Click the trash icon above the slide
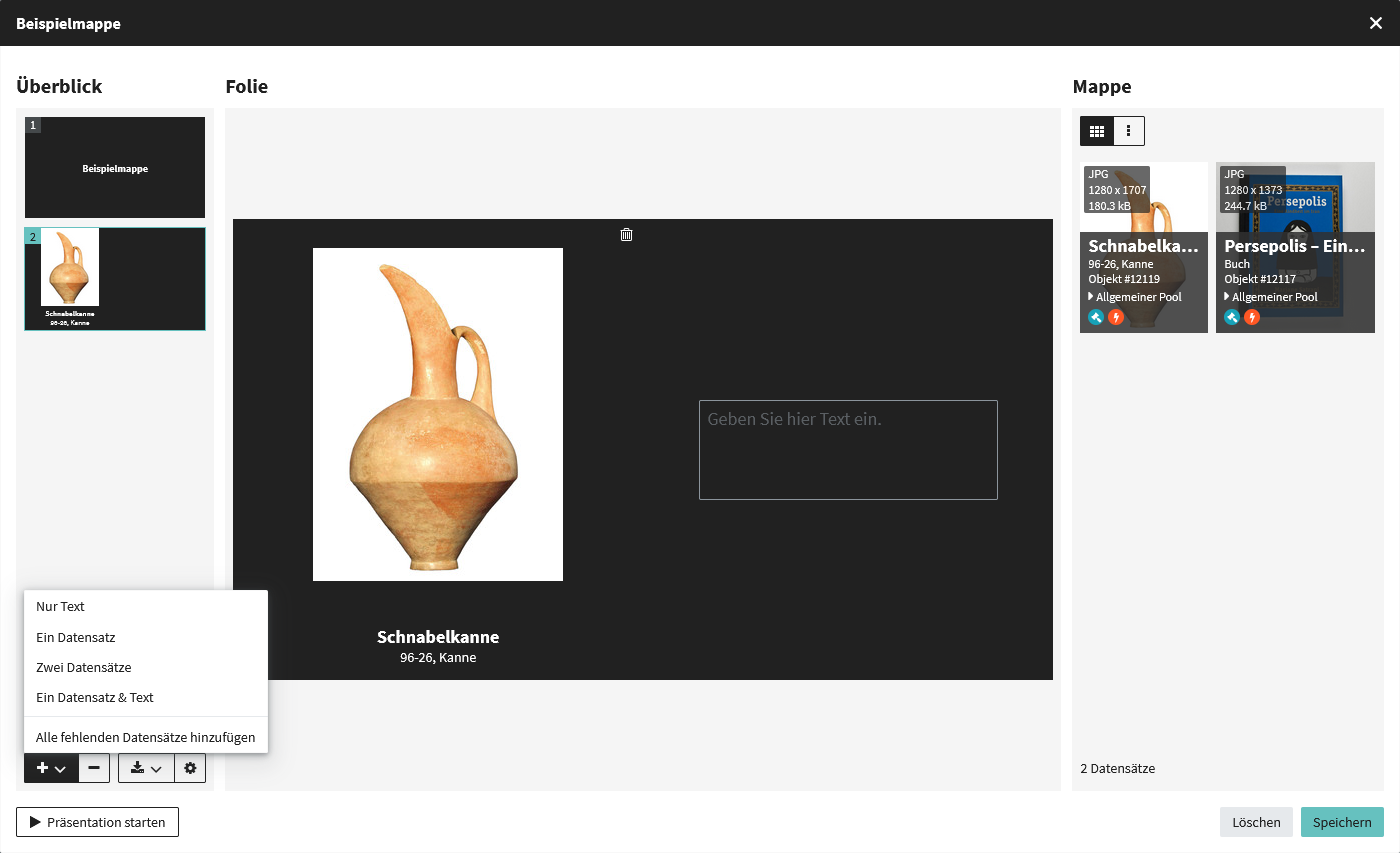Screen dimensions: 1400x853 tap(626, 235)
